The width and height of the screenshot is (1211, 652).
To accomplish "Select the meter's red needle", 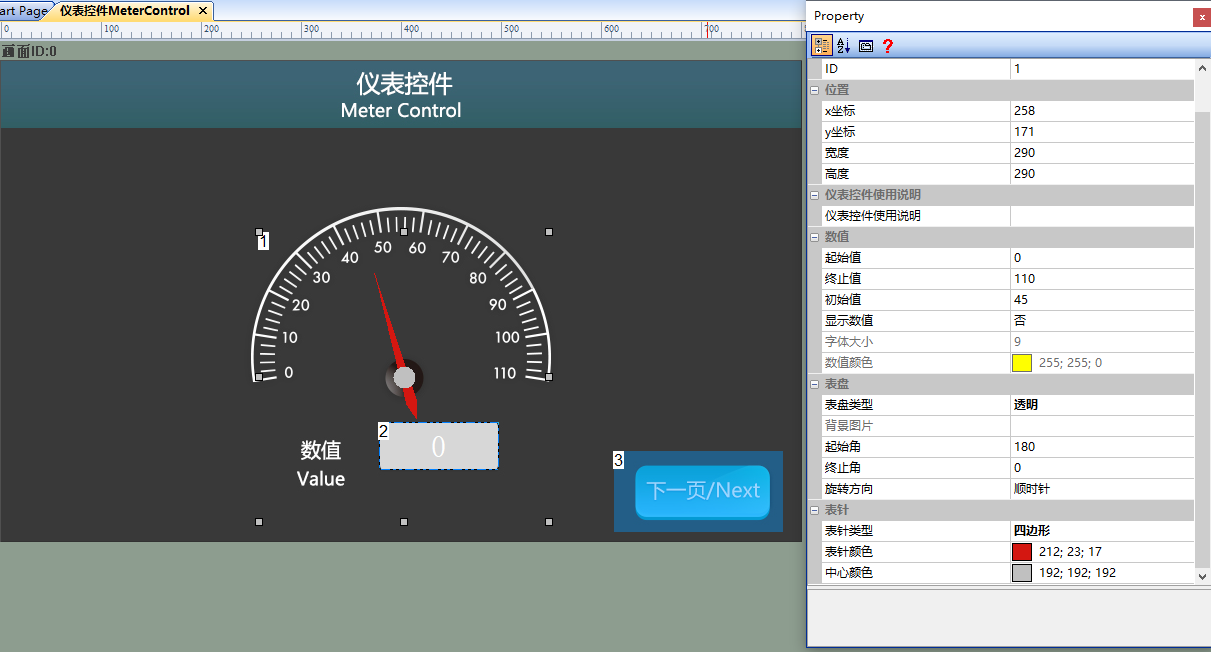I will [x=396, y=346].
